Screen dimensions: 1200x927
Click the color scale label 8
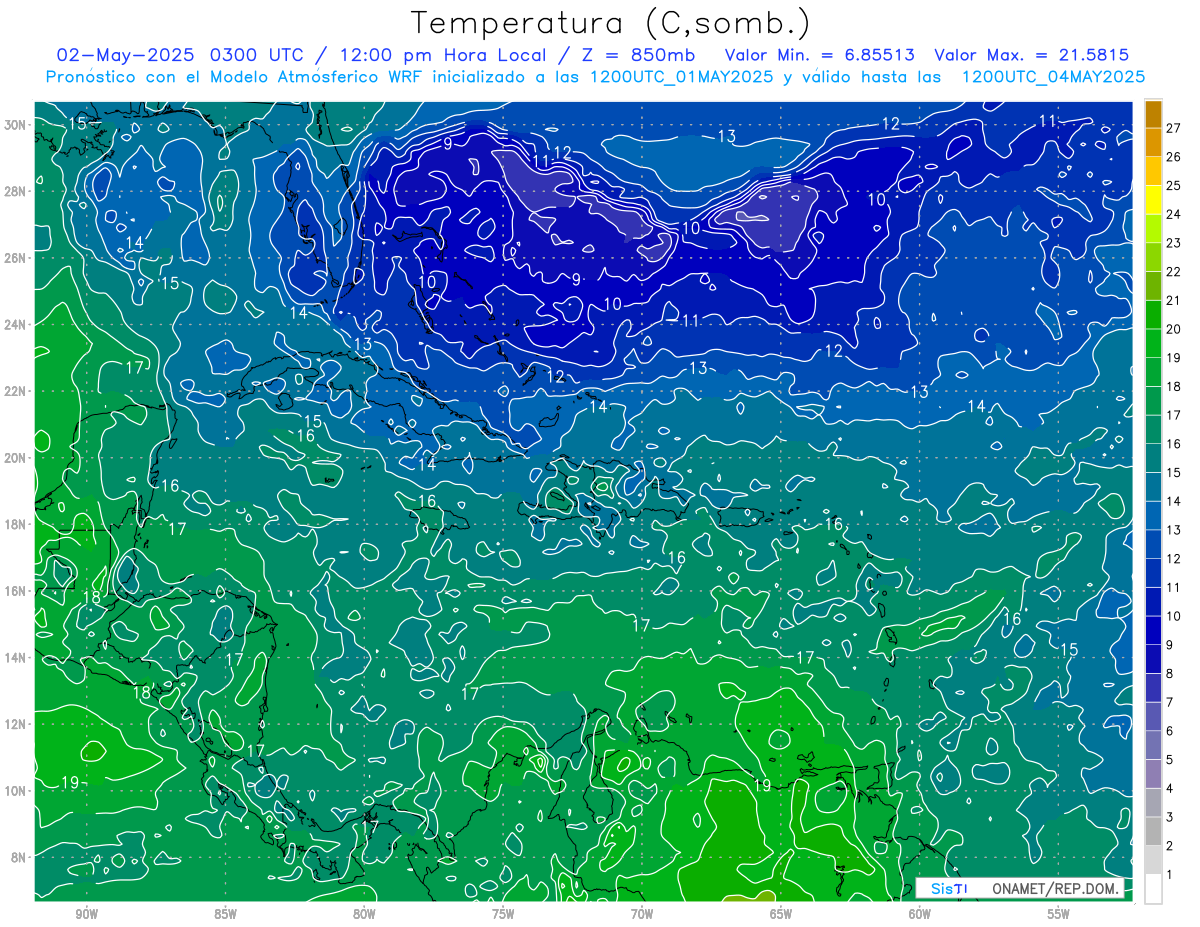(1171, 673)
